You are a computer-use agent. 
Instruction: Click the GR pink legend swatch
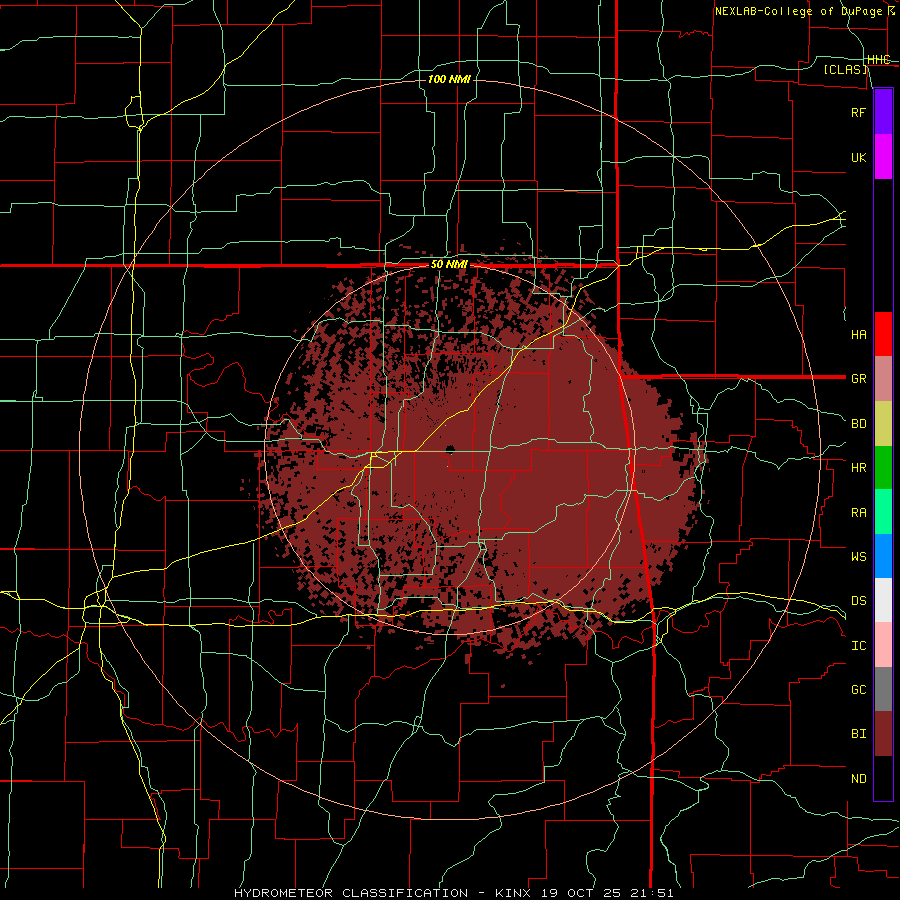[883, 379]
